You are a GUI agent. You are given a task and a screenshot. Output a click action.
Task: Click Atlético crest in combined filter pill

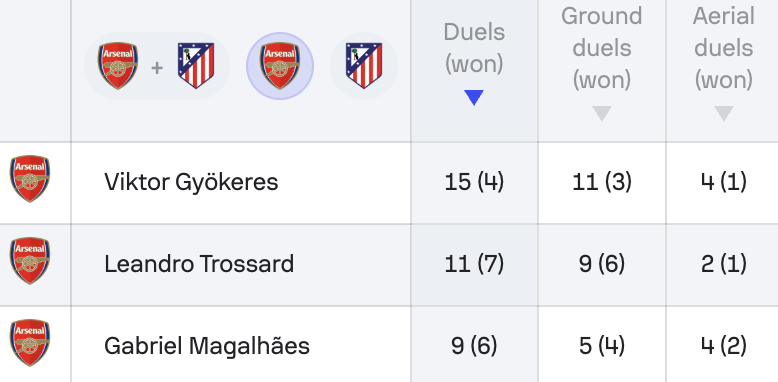click(196, 66)
